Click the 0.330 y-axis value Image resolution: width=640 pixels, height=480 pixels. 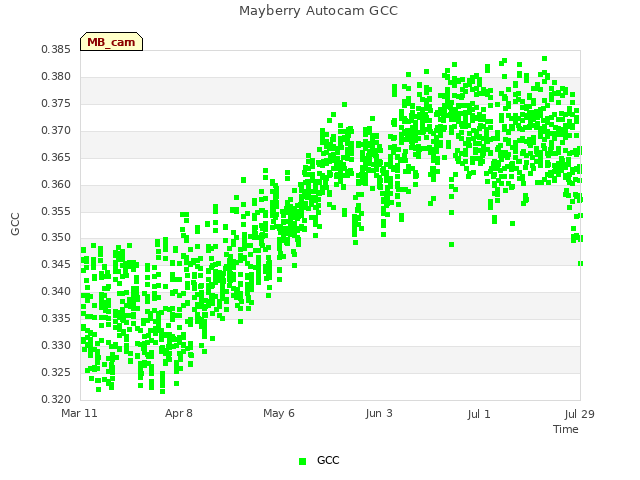[56, 345]
